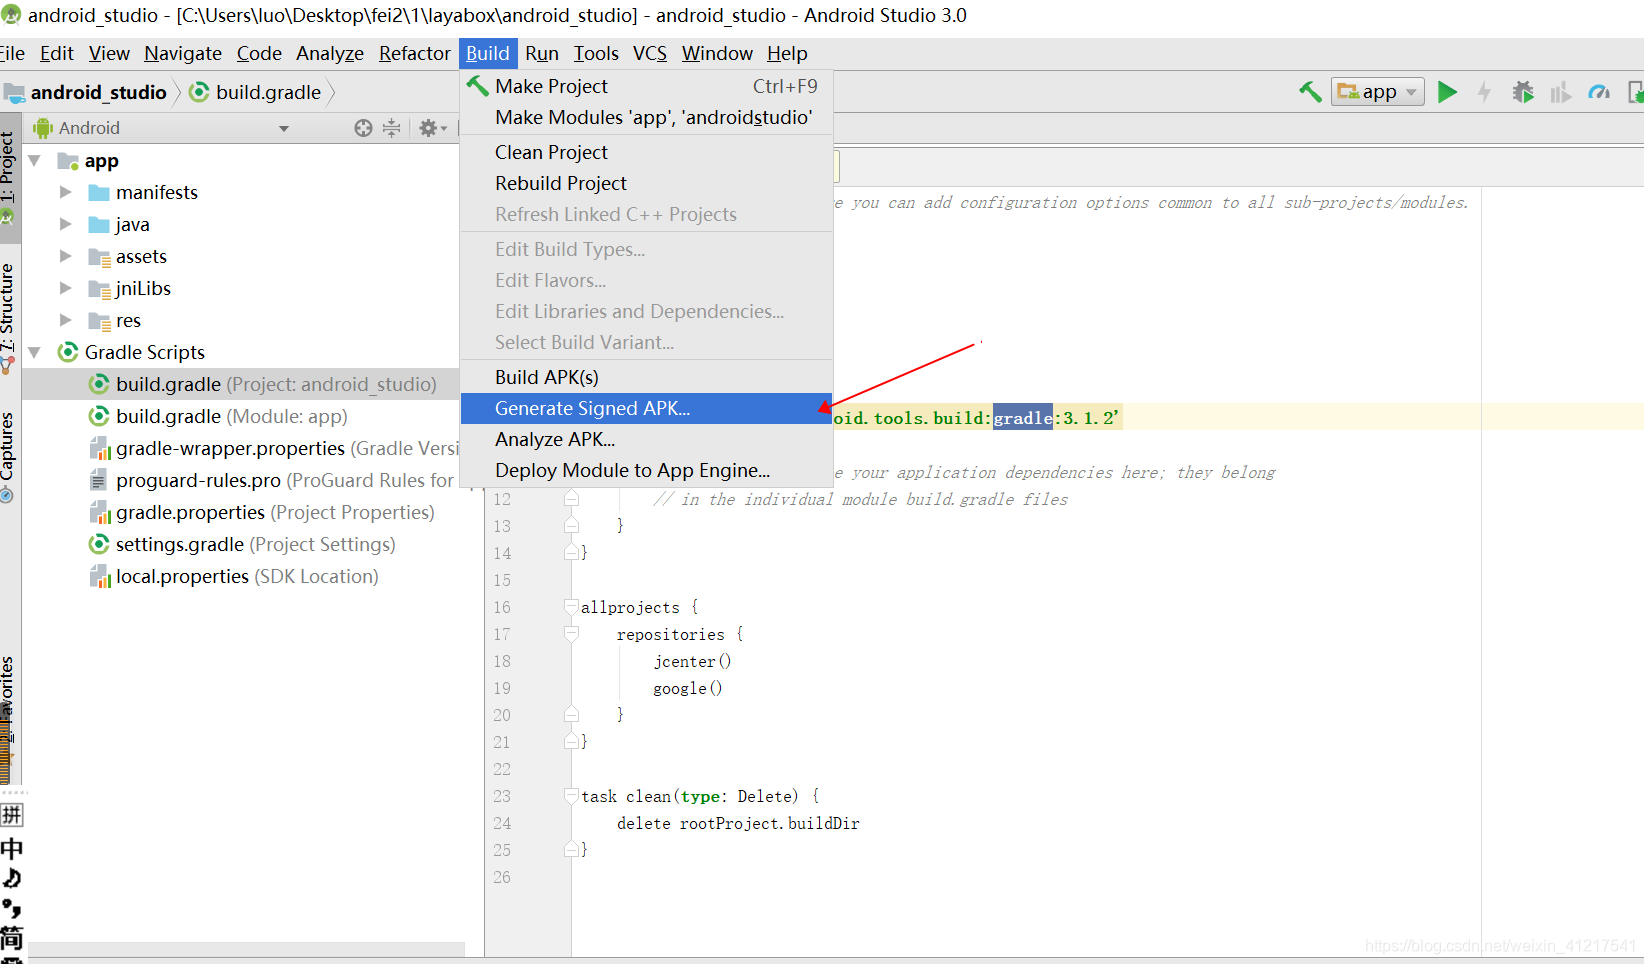The image size is (1644, 964).
Task: Run the app with the green play icon
Action: (1447, 92)
